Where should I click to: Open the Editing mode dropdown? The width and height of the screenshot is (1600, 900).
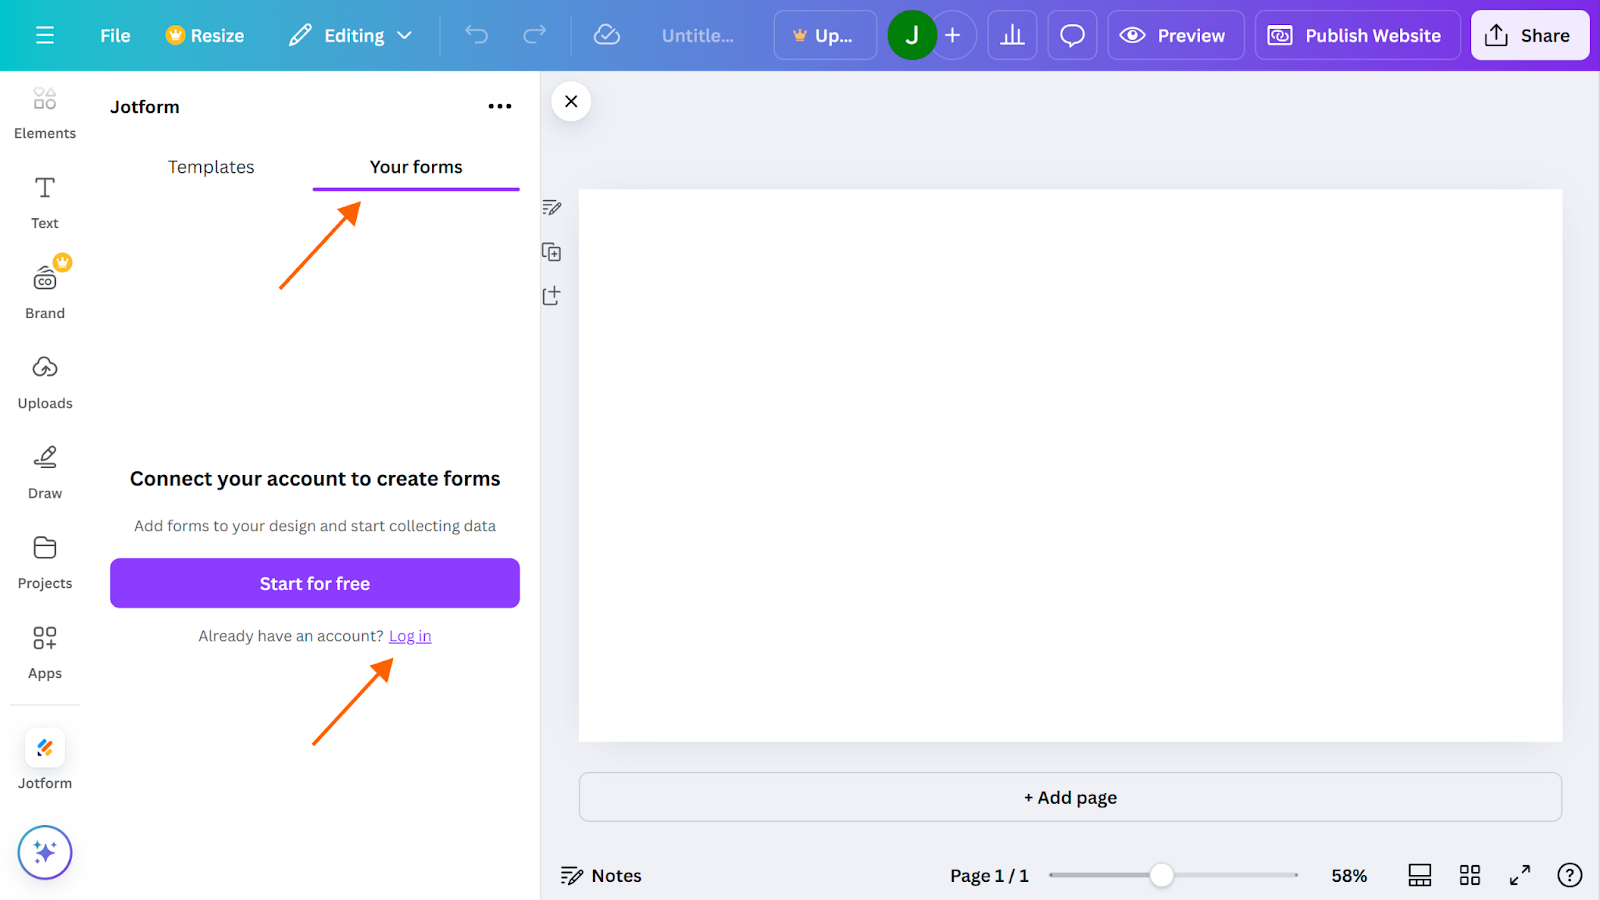(350, 35)
